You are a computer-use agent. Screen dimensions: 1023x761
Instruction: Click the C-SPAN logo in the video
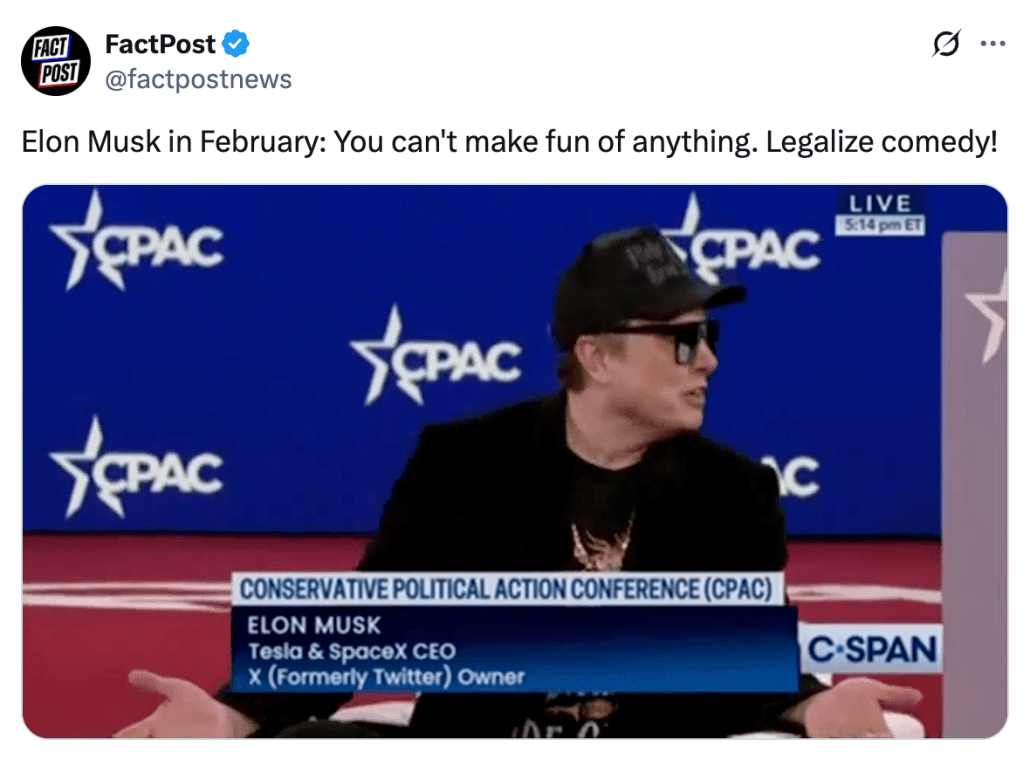[871, 650]
